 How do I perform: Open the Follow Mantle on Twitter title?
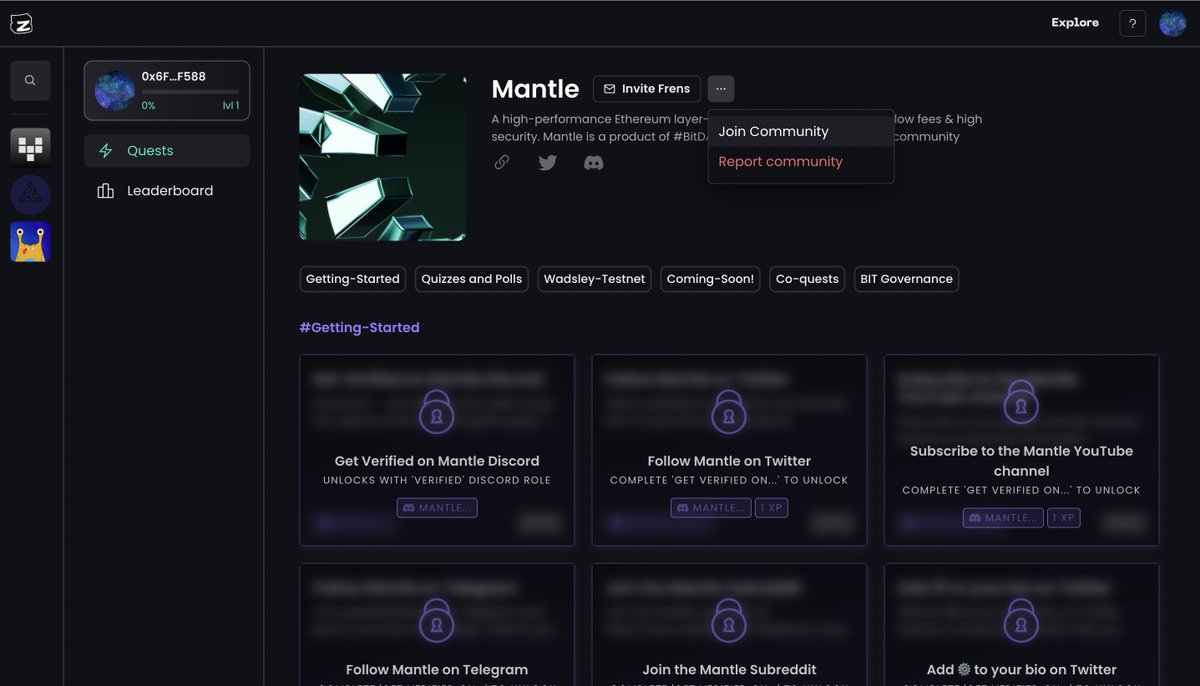pos(729,461)
